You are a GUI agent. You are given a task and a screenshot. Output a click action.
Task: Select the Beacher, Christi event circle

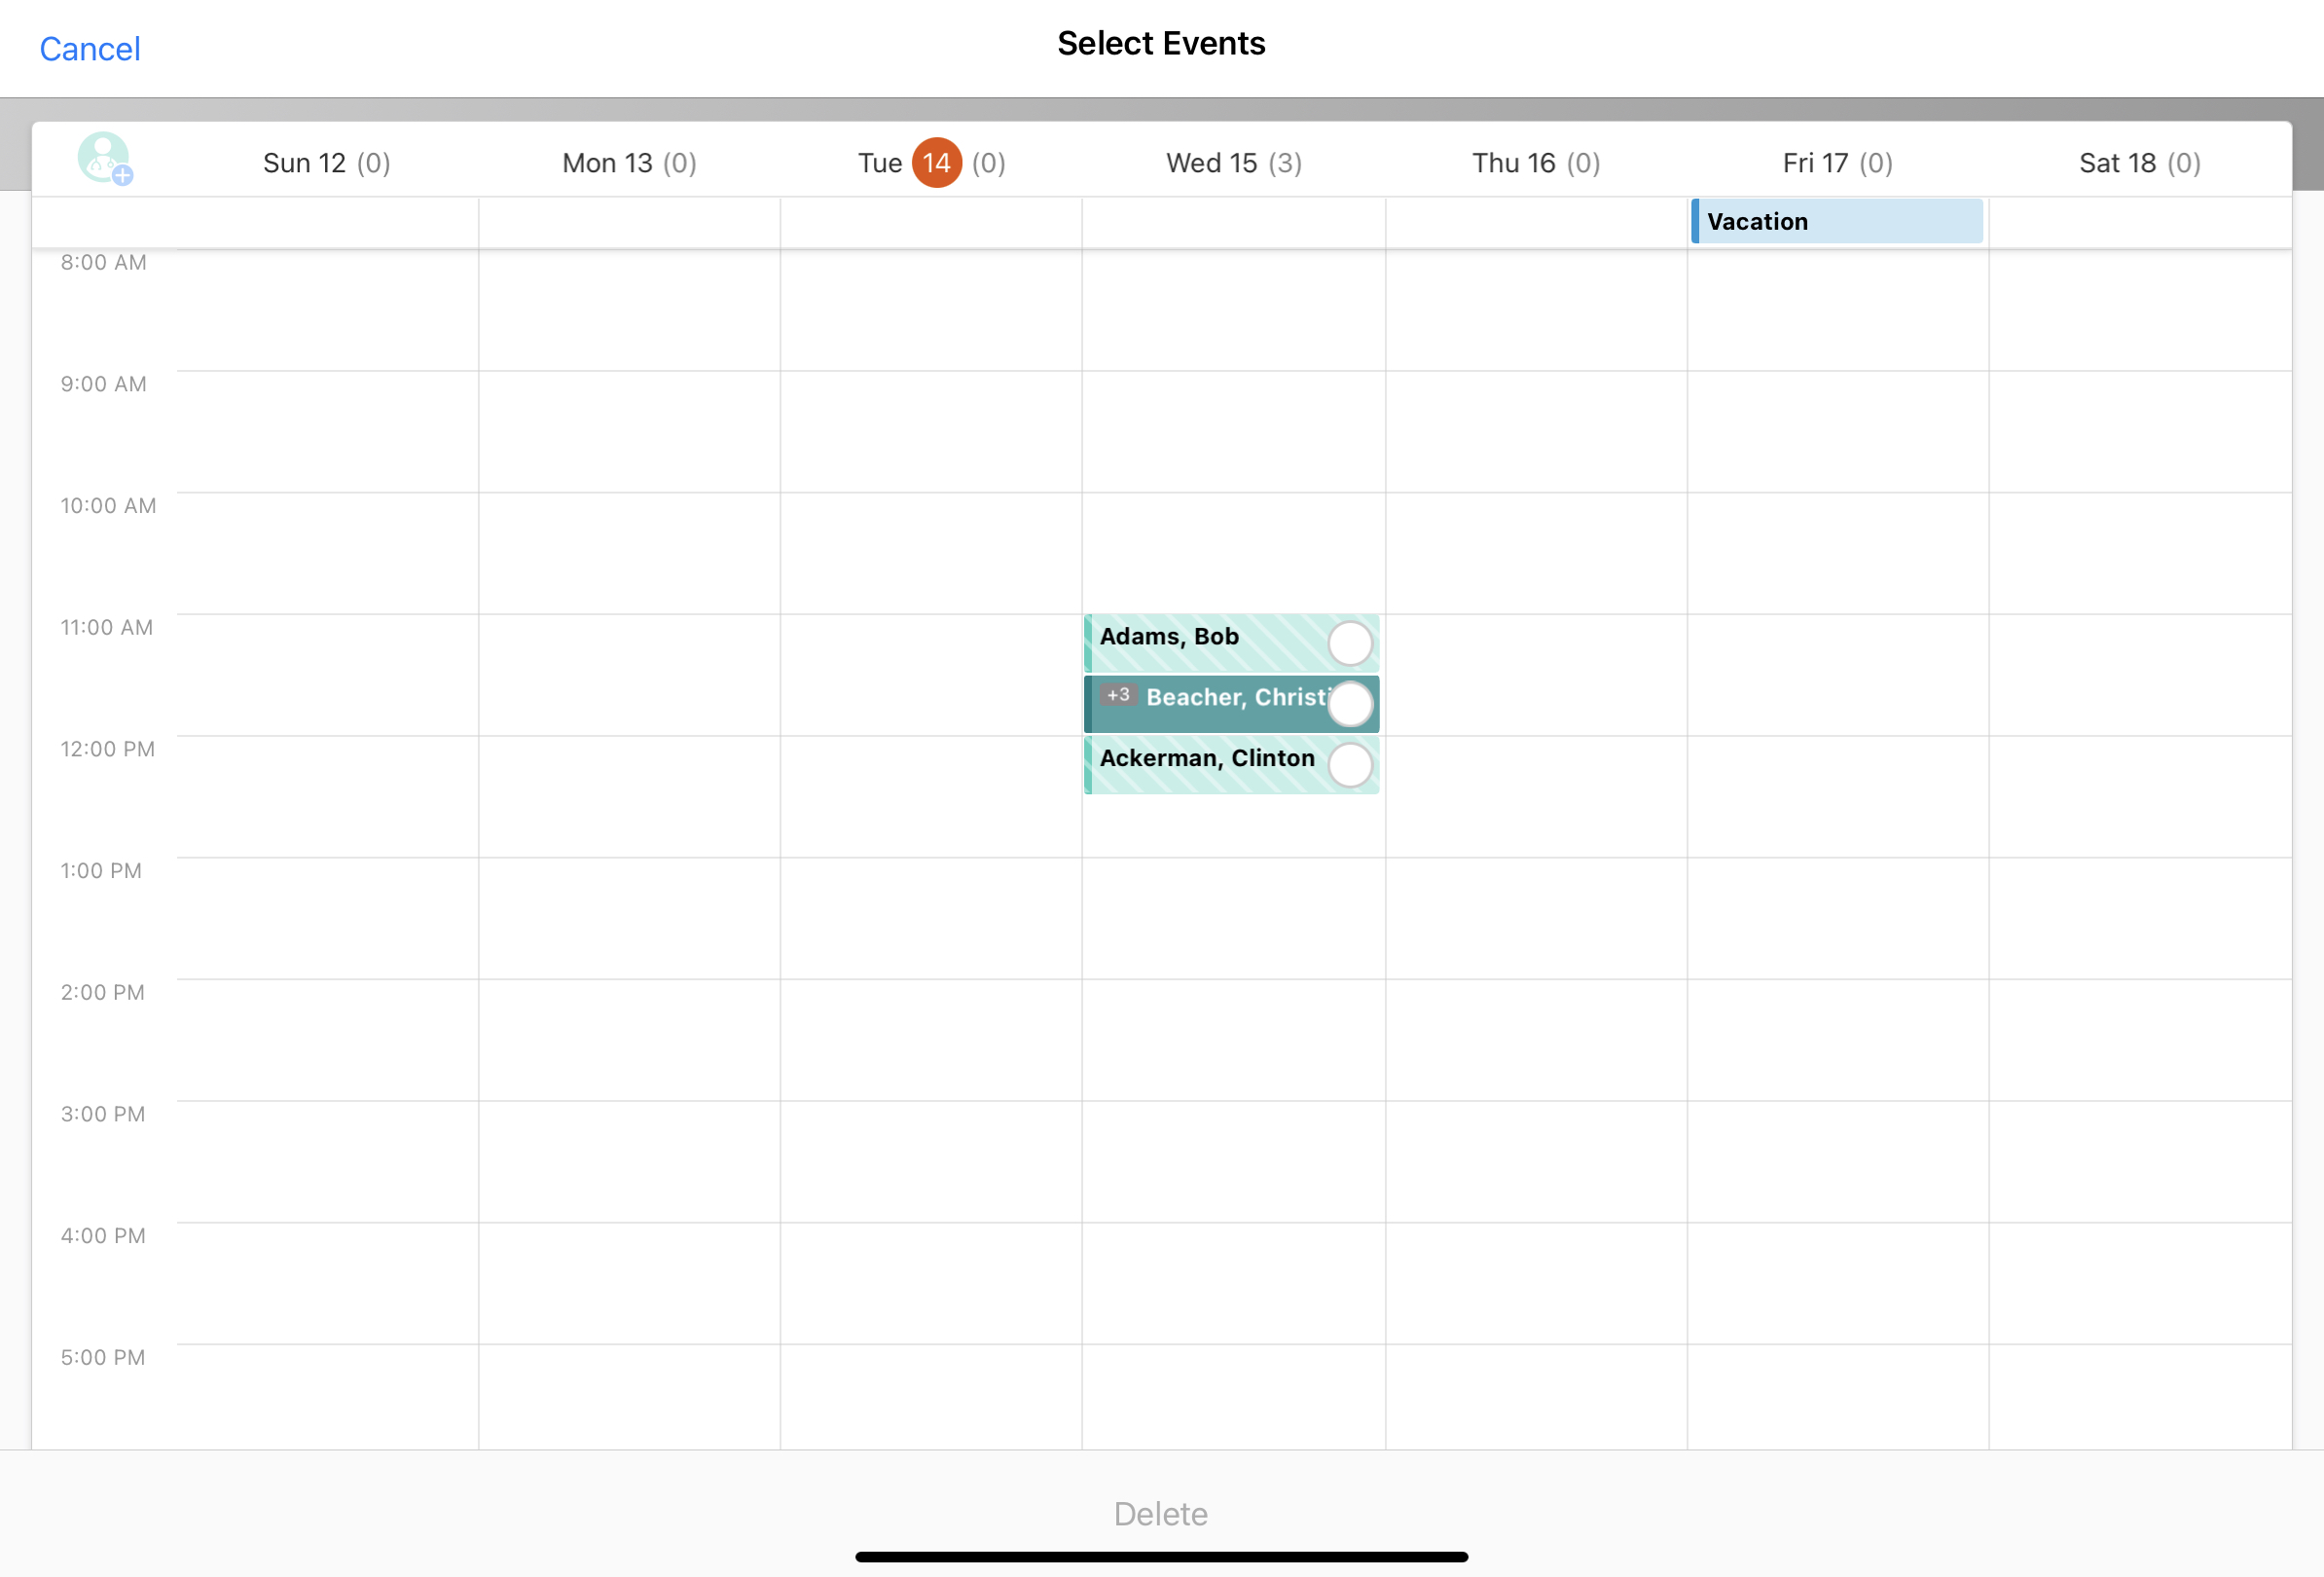click(1349, 703)
